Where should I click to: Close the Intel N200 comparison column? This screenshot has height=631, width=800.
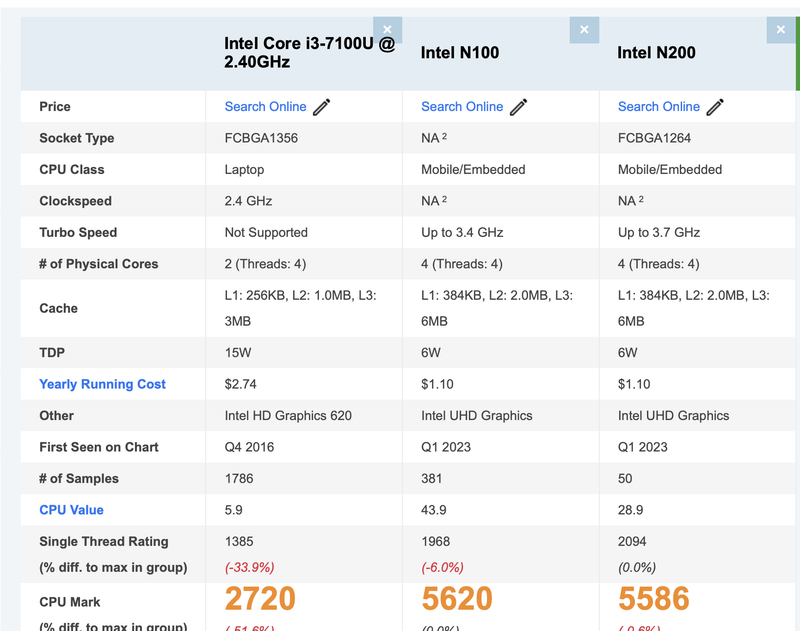[x=781, y=30]
